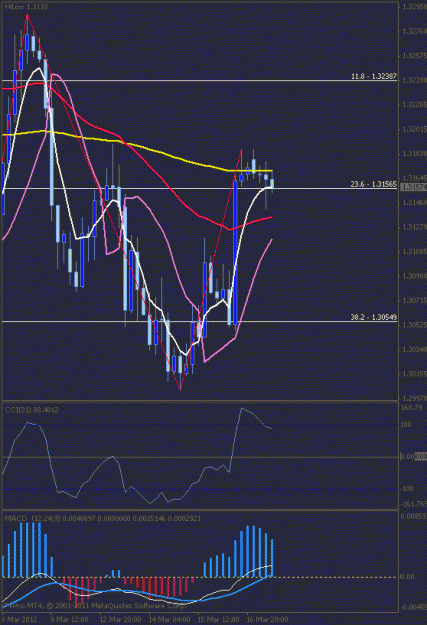The image size is (427, 625).
Task: Click the 16 Mar 20:00 time label
Action: coord(267,619)
